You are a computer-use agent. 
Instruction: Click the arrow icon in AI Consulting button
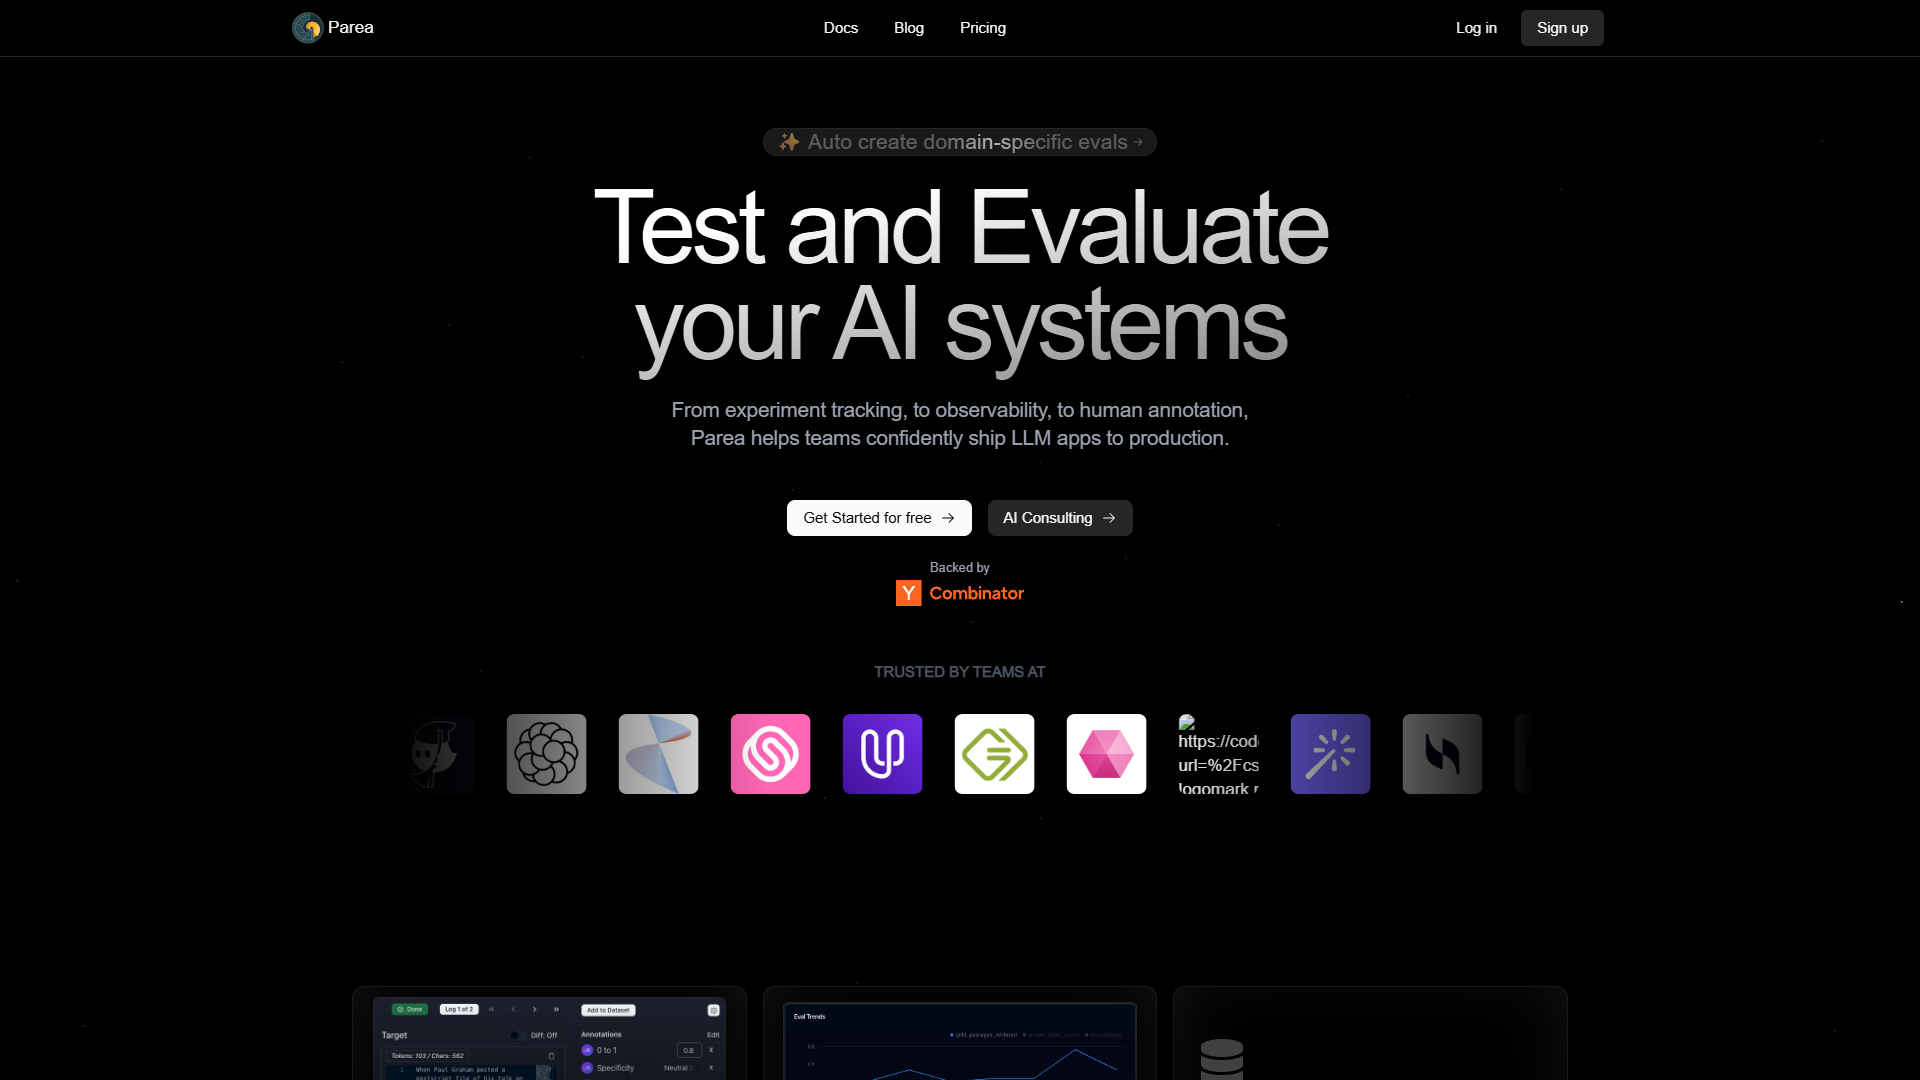click(1109, 518)
